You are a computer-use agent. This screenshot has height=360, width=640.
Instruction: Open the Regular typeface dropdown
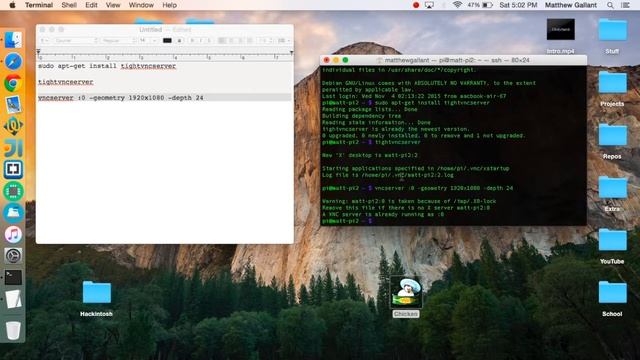(118, 40)
